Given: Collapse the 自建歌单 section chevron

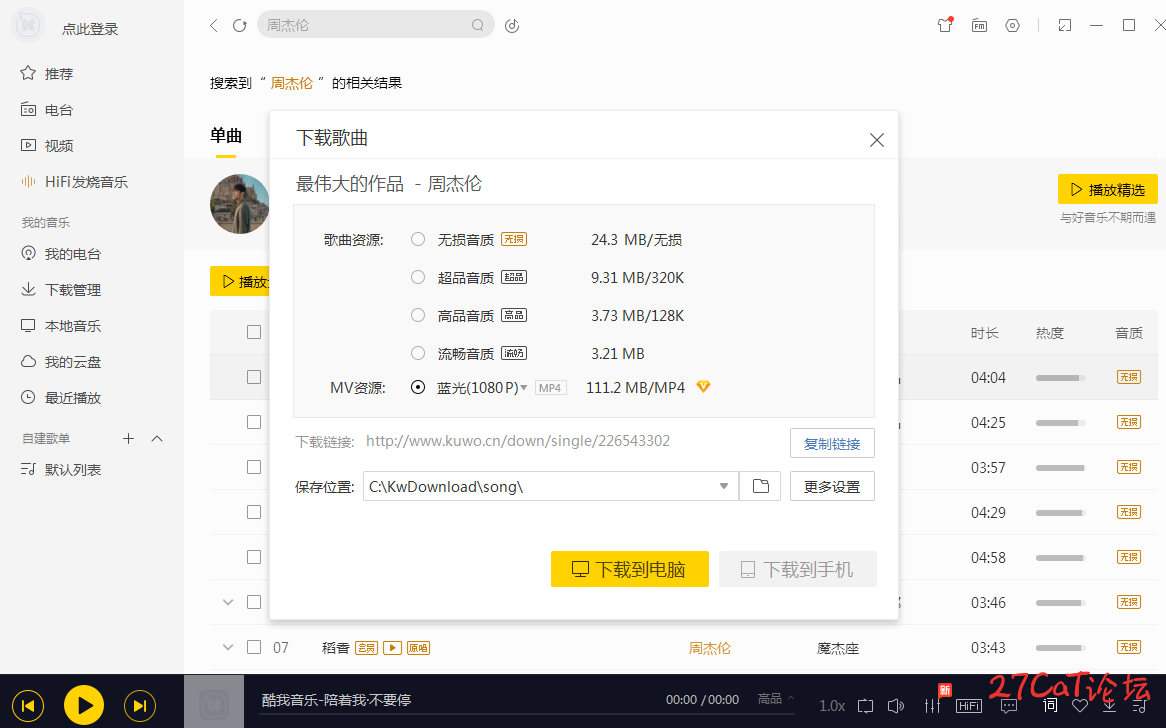Looking at the screenshot, I should click(157, 439).
